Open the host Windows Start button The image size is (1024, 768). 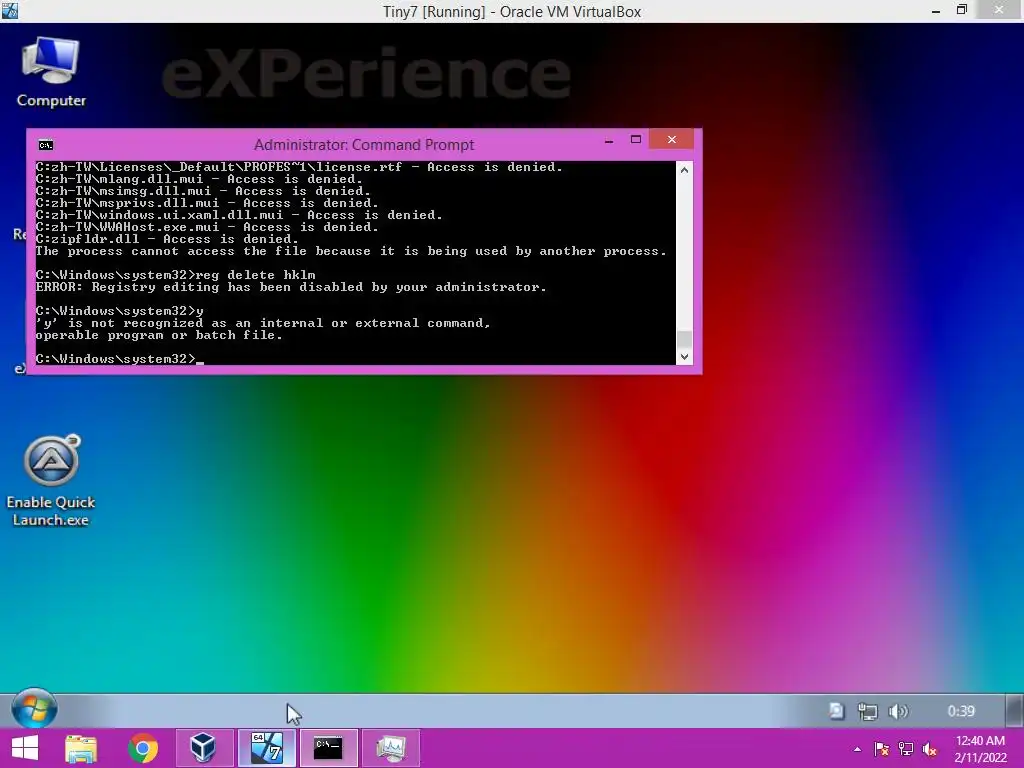click(25, 748)
